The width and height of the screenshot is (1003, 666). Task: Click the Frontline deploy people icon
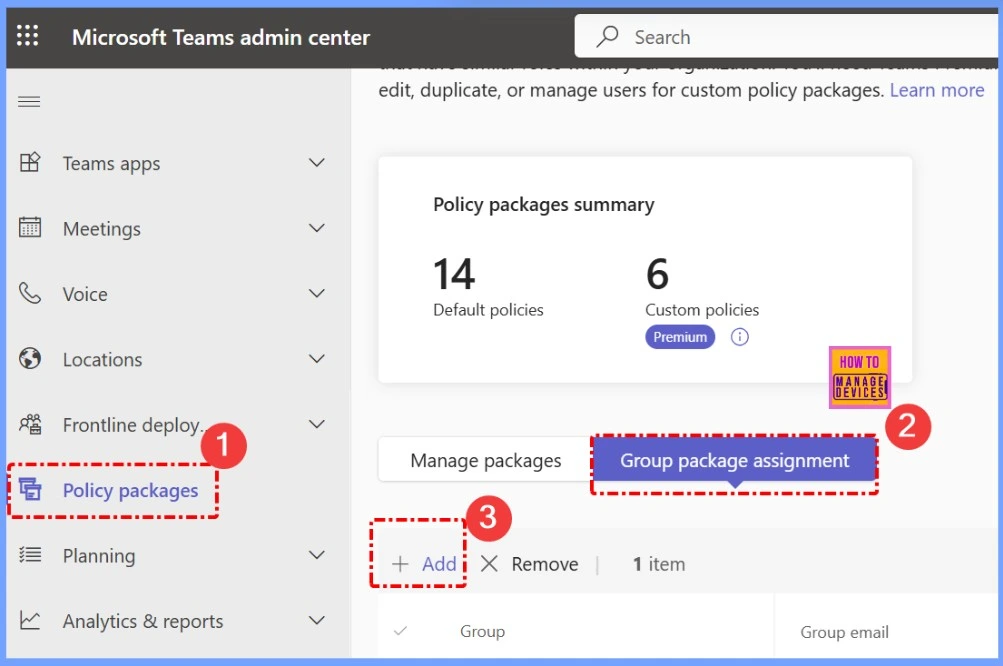[x=30, y=424]
